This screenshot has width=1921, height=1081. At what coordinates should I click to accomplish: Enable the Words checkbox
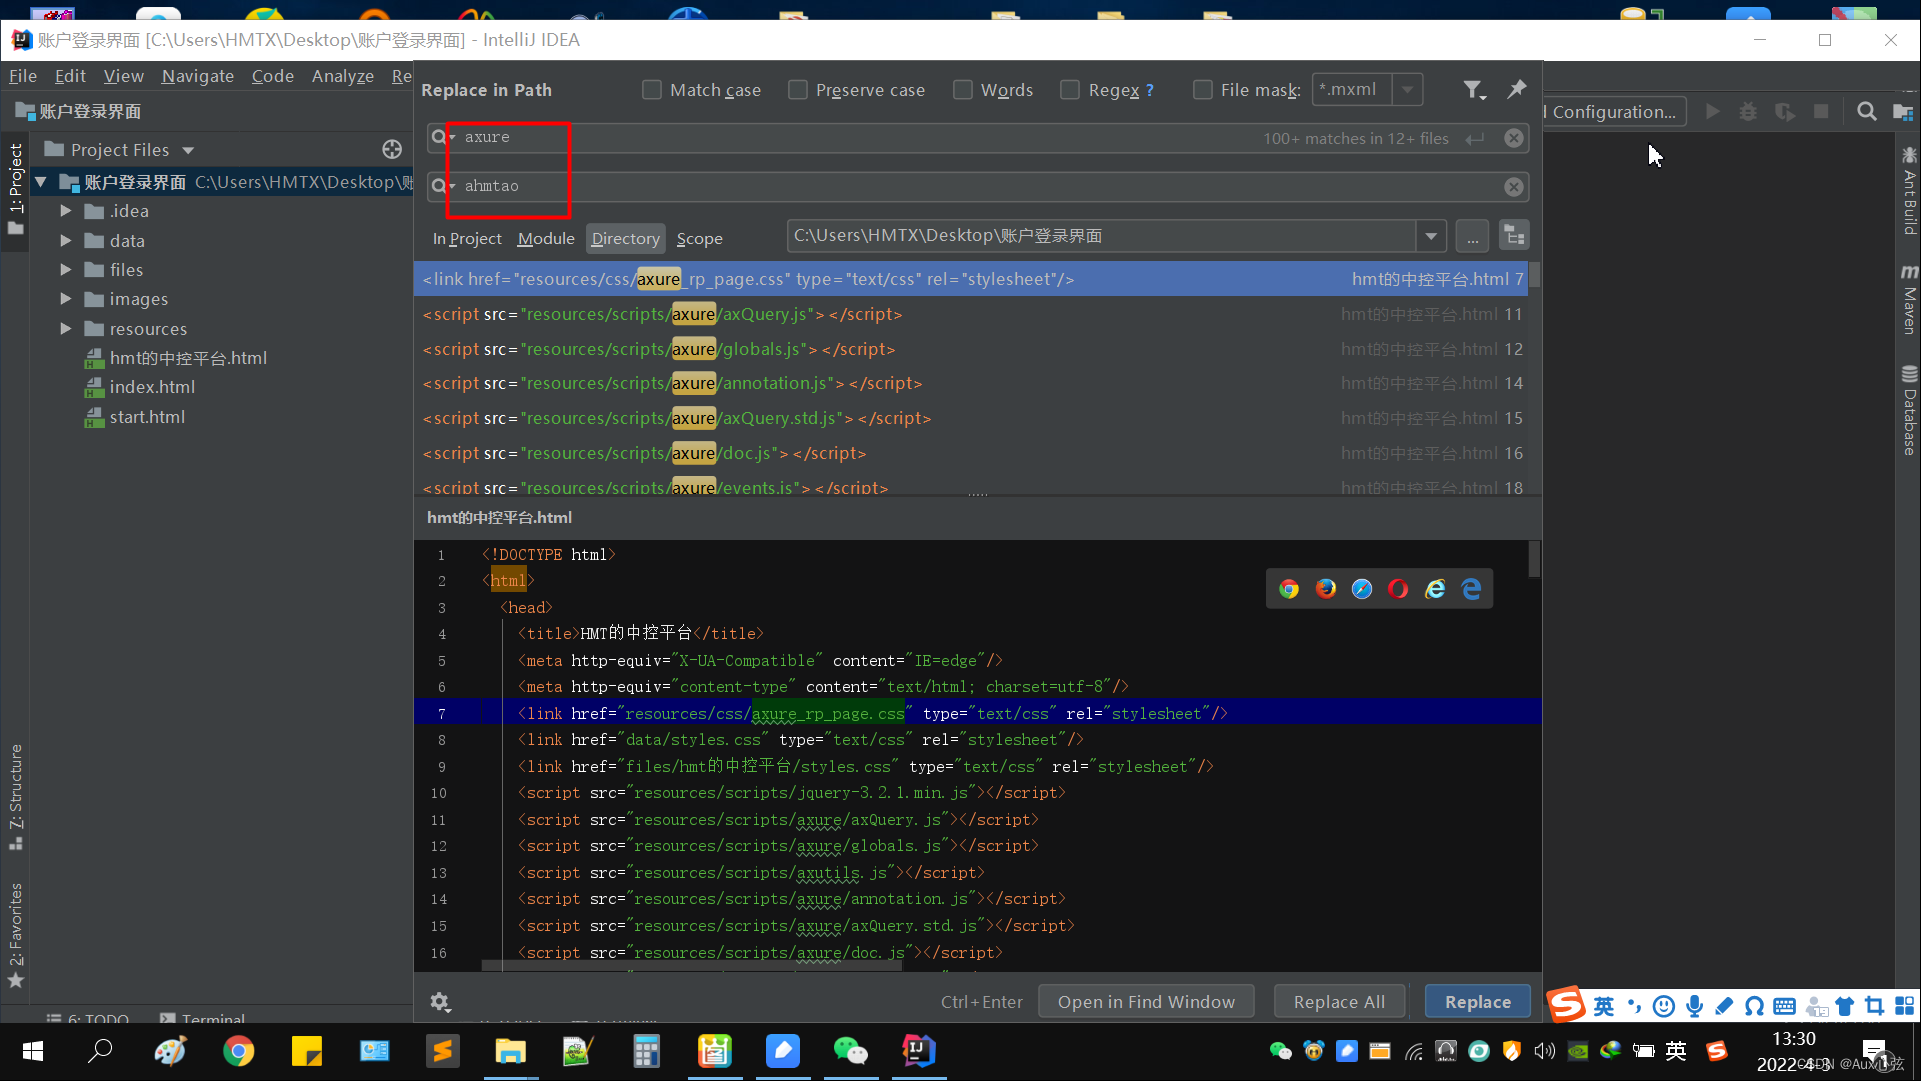point(963,90)
